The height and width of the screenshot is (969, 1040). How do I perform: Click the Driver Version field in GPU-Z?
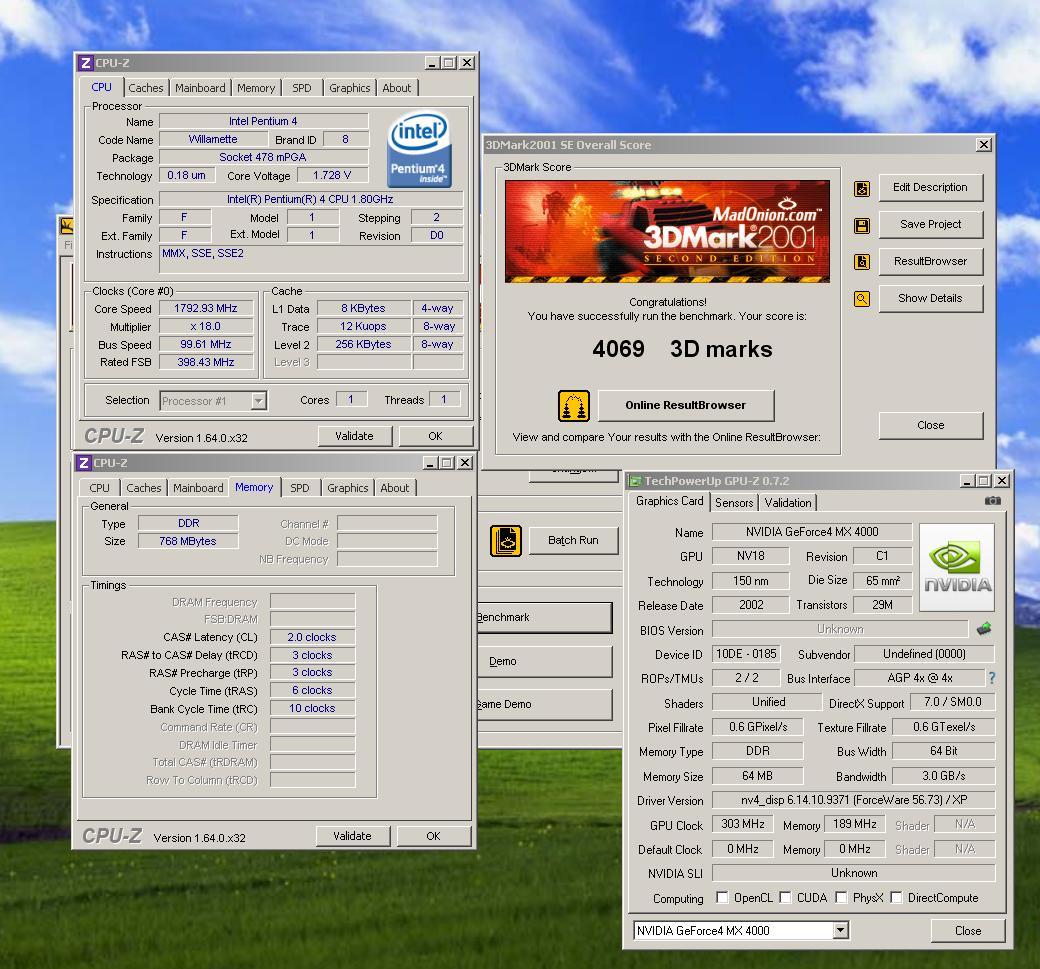point(854,800)
